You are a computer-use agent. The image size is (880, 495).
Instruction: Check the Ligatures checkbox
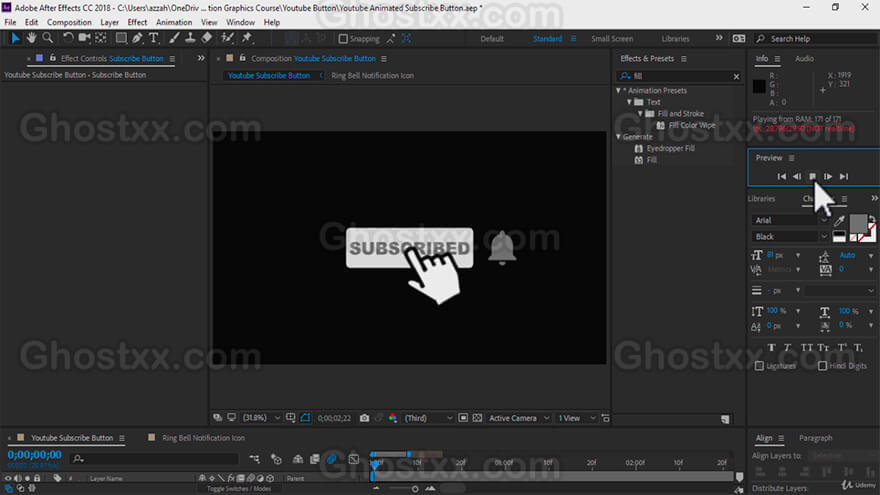pyautogui.click(x=759, y=366)
